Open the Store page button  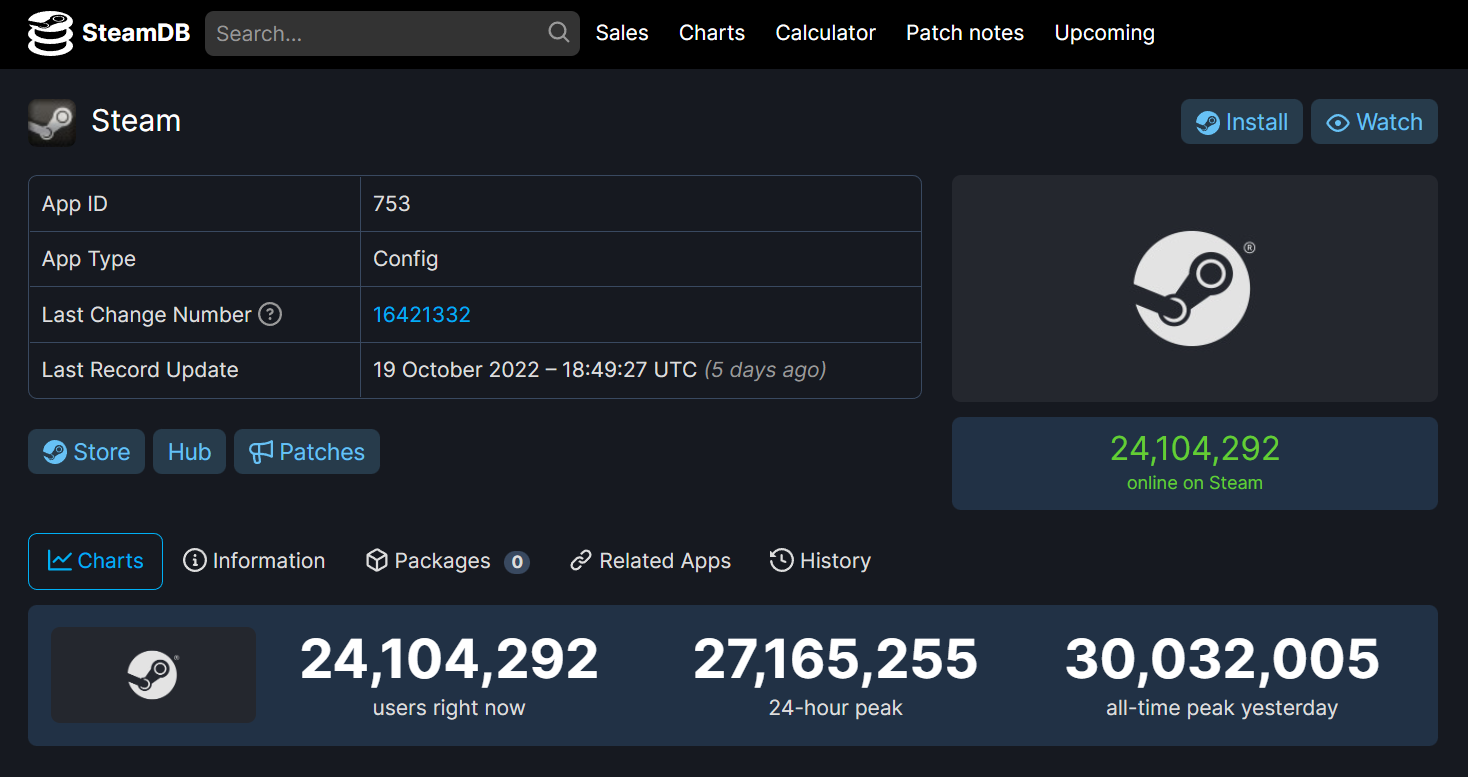86,452
